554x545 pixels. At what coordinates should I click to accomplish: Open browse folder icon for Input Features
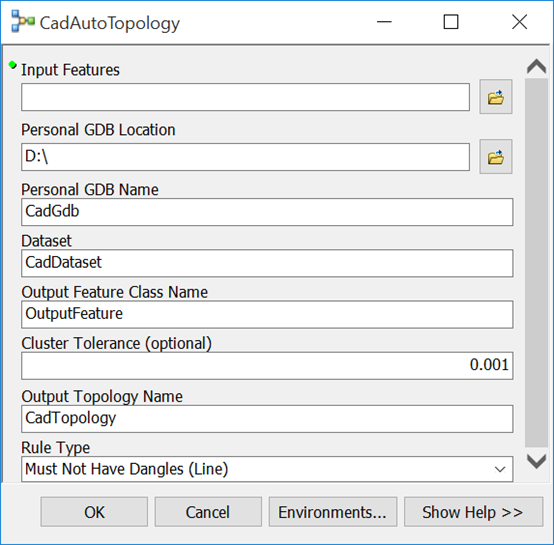(x=496, y=97)
